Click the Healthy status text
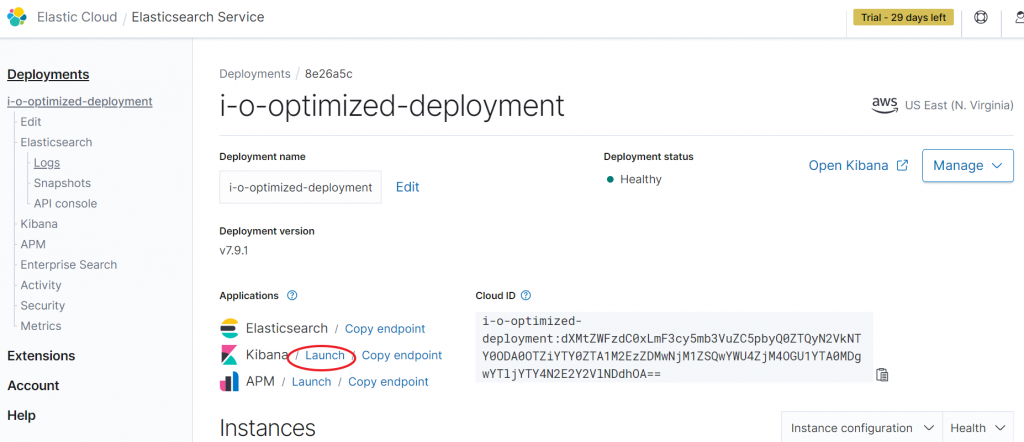 641,179
